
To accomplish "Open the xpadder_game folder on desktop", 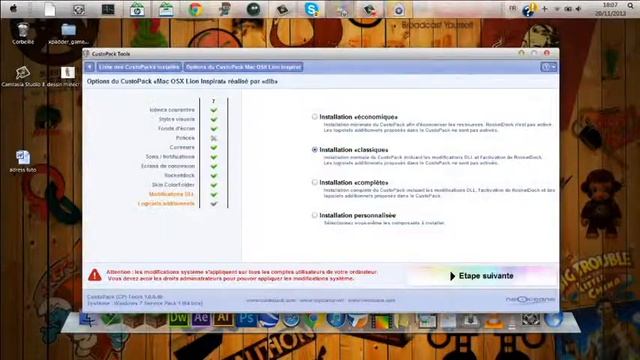I will coord(68,33).
